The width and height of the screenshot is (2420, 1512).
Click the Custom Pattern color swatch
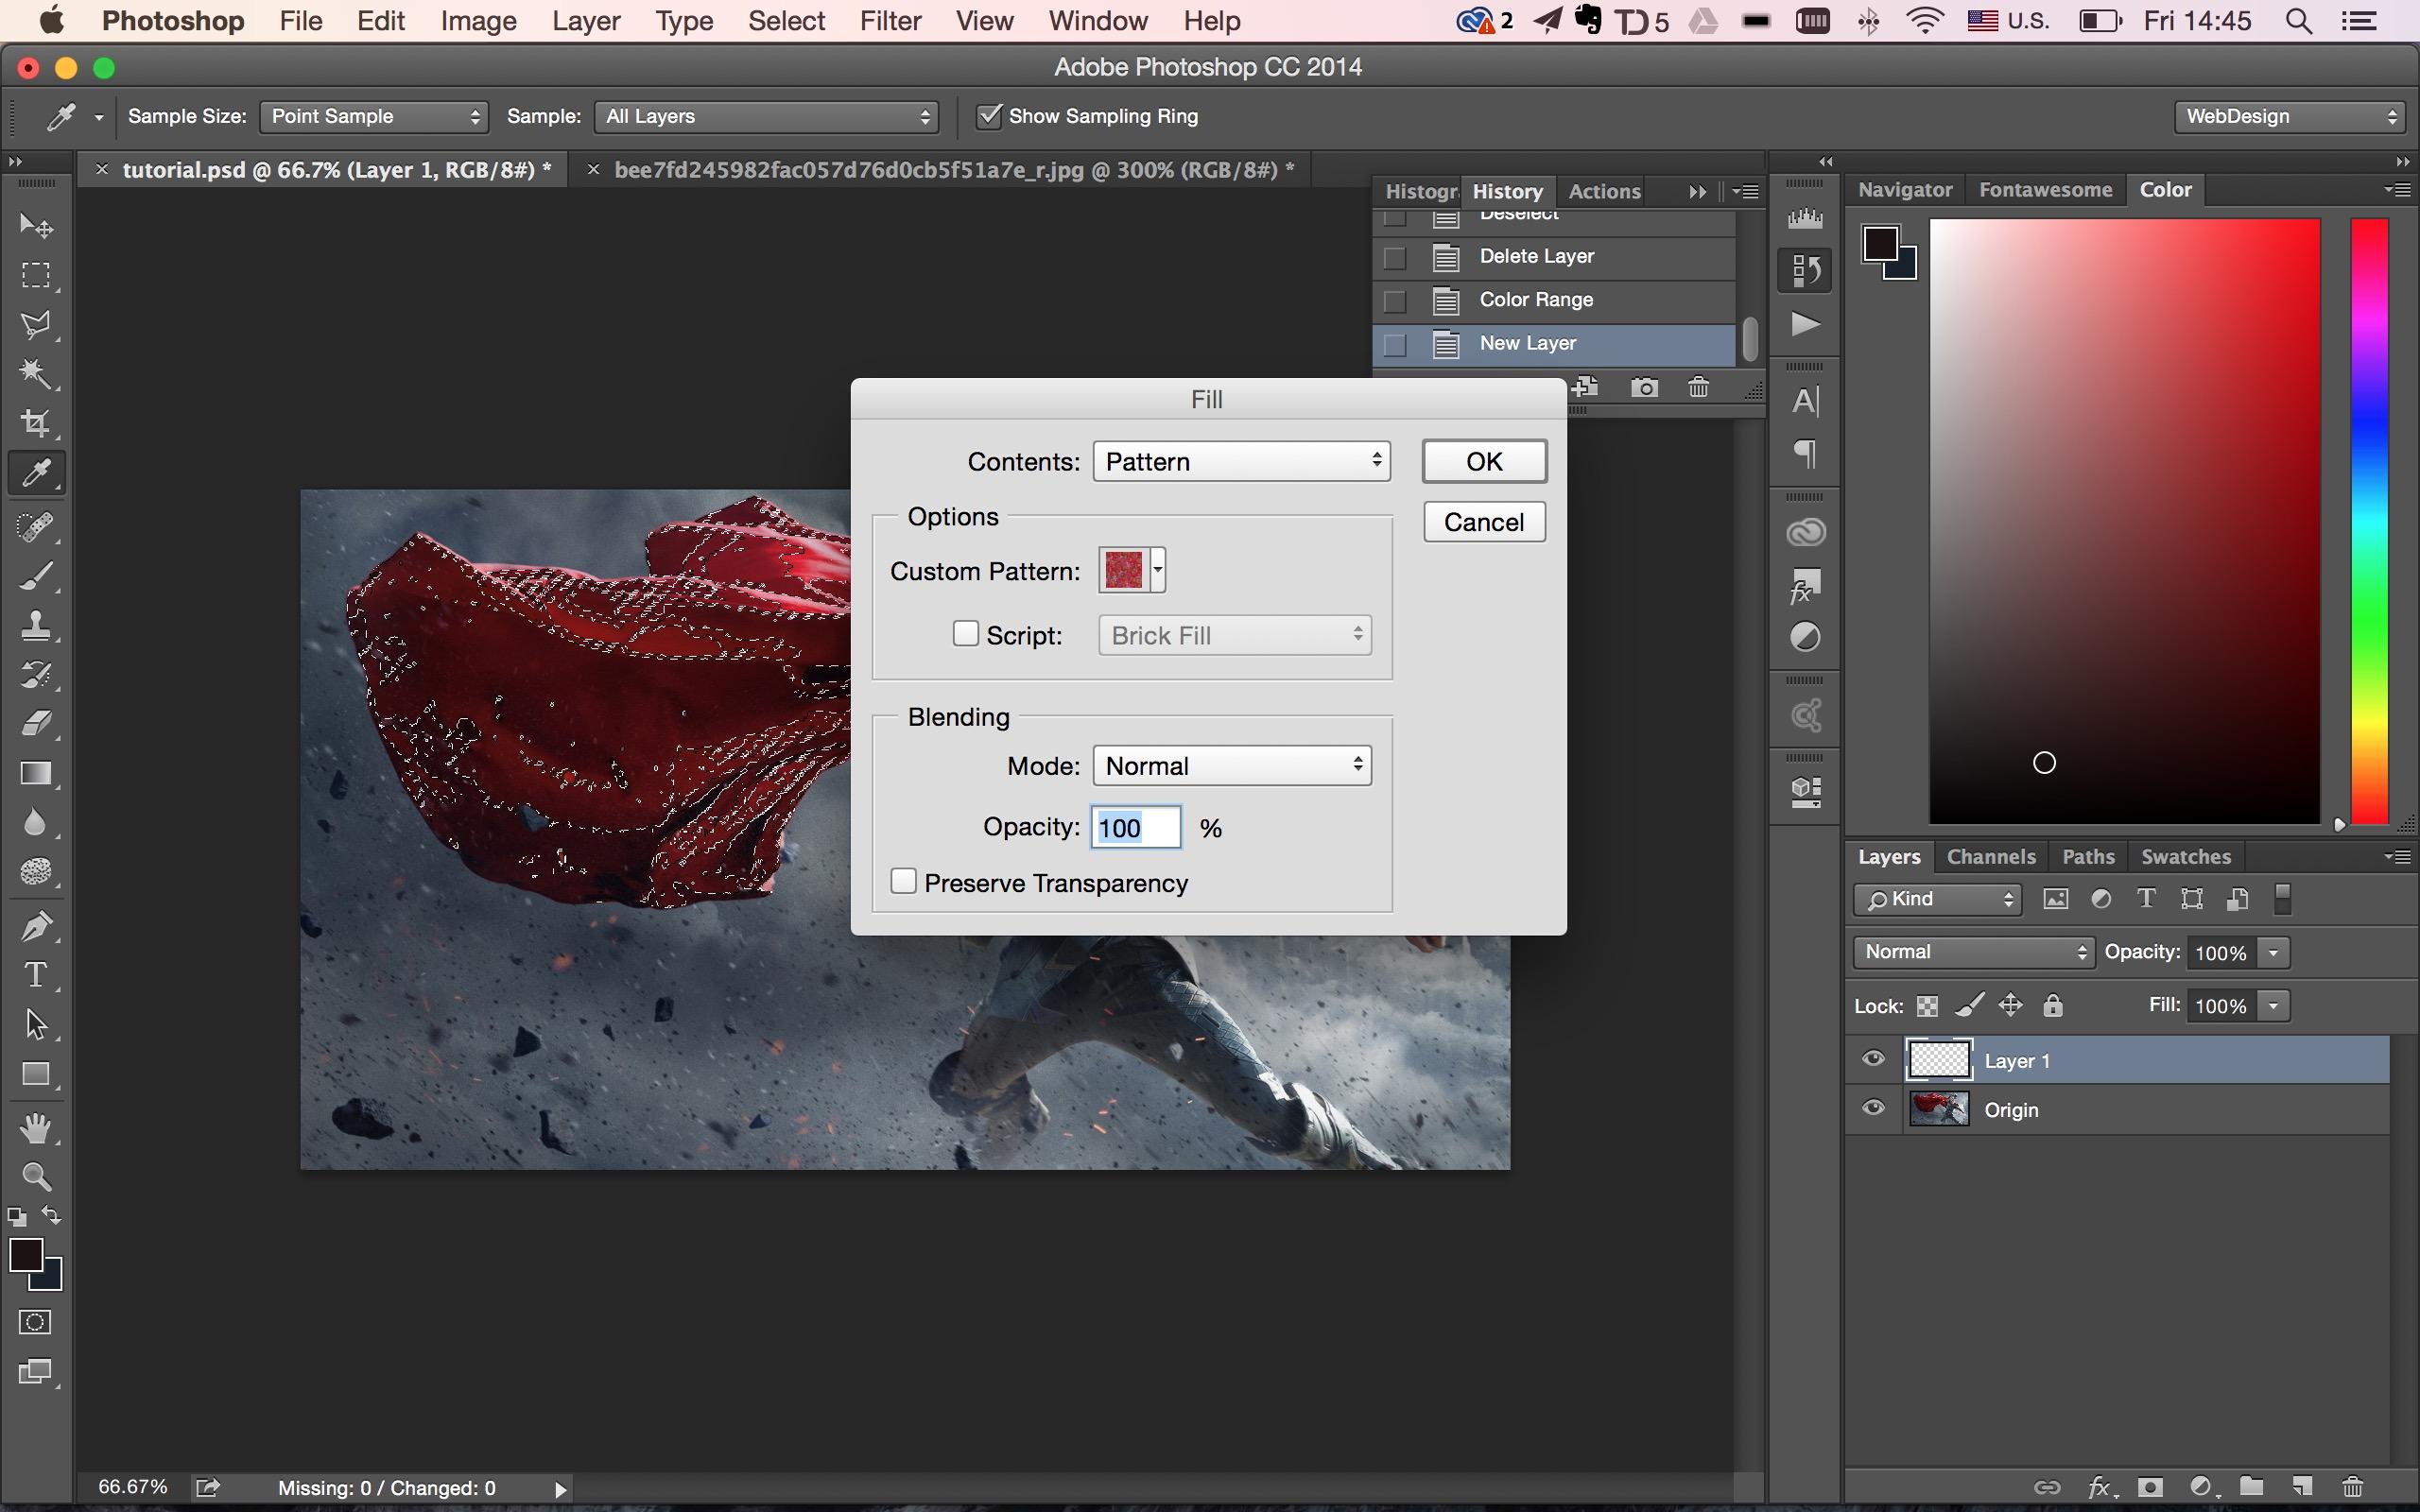click(x=1124, y=570)
